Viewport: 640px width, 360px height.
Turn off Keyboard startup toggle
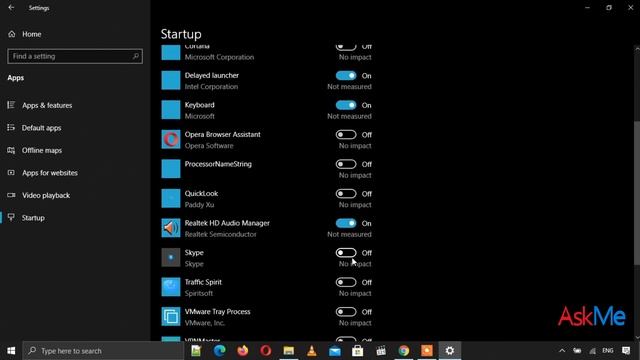tap(346, 105)
